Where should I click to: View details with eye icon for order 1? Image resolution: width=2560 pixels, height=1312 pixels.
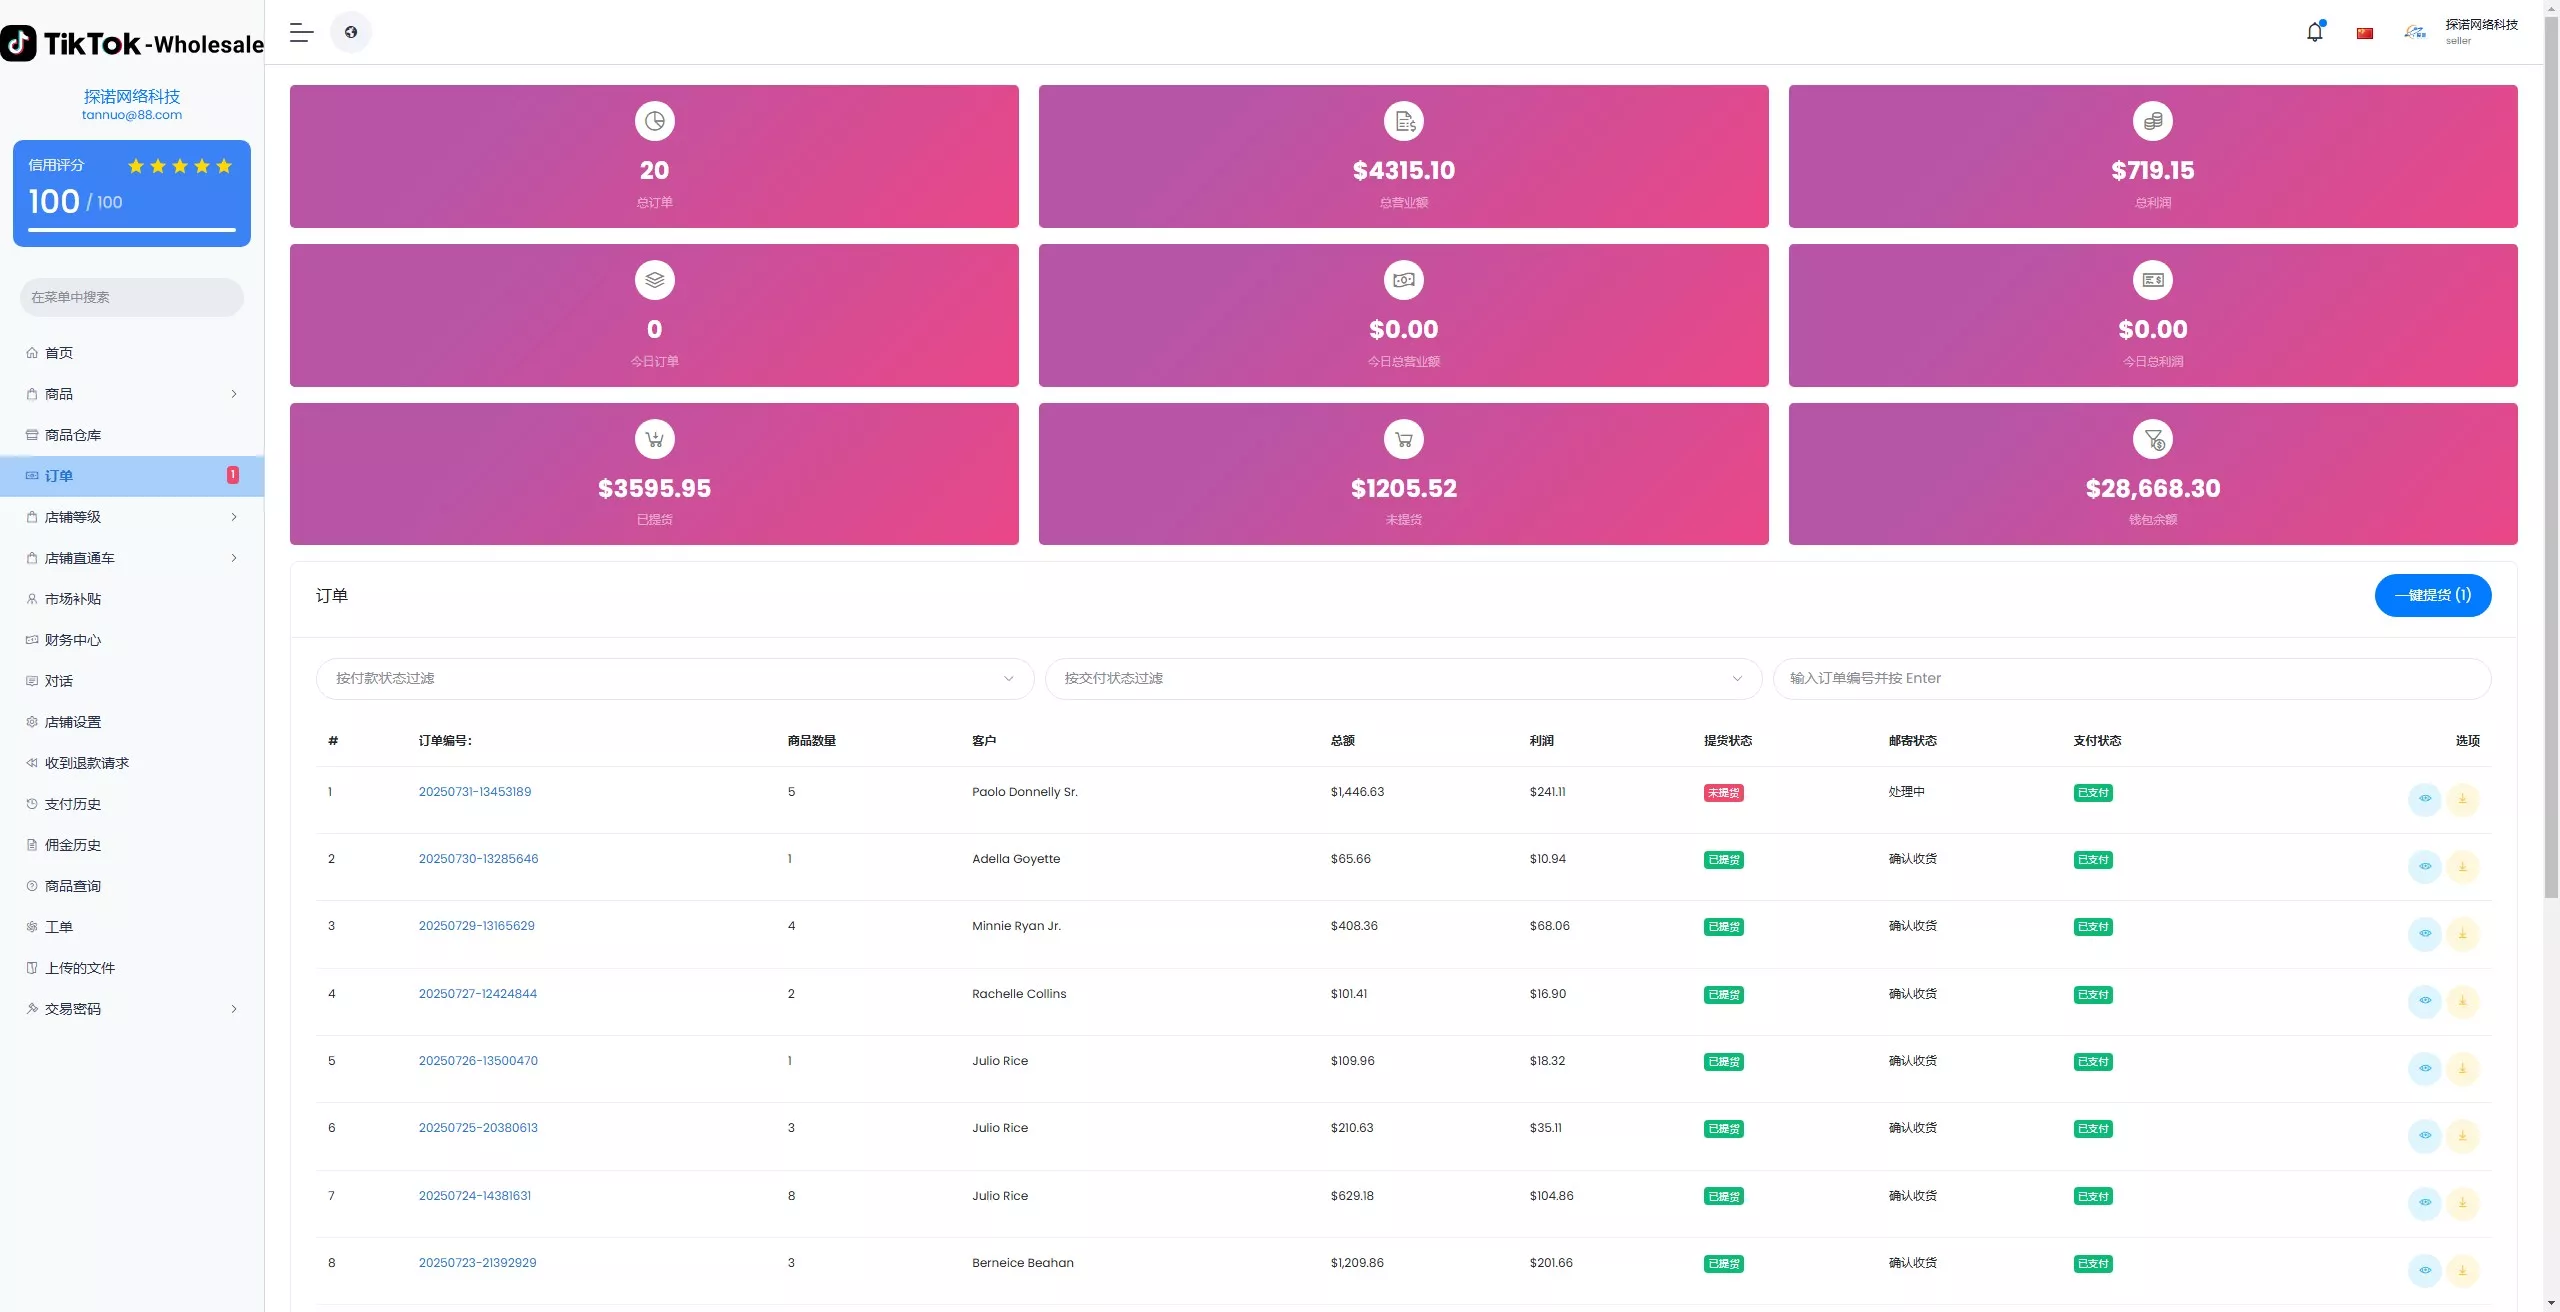2424,799
